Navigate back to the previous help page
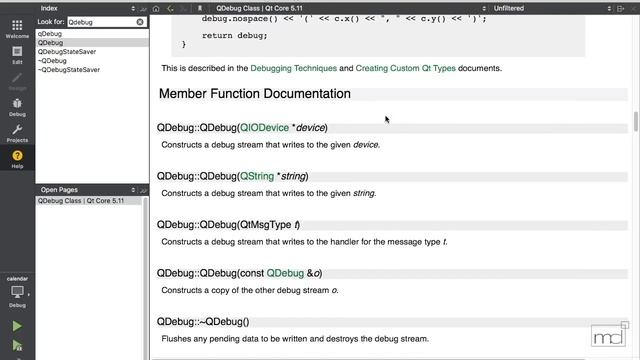Image resolution: width=640 pixels, height=360 pixels. point(170,9)
